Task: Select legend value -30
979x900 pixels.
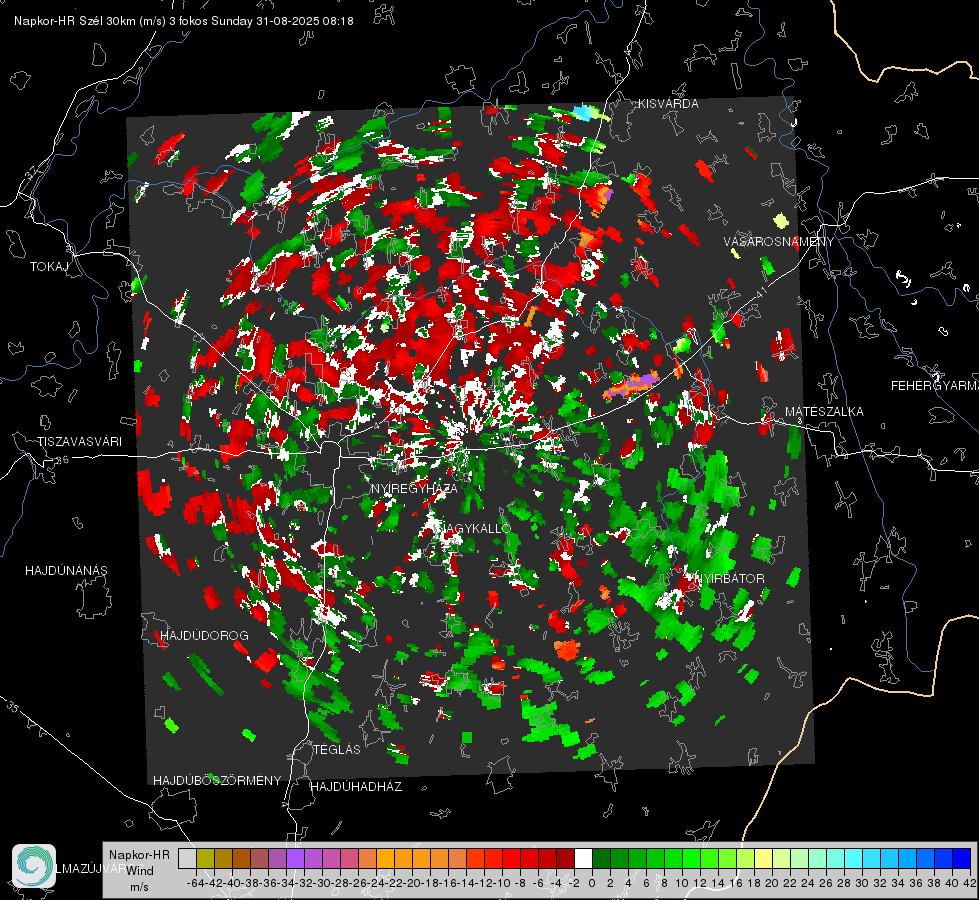Action: [x=322, y=883]
